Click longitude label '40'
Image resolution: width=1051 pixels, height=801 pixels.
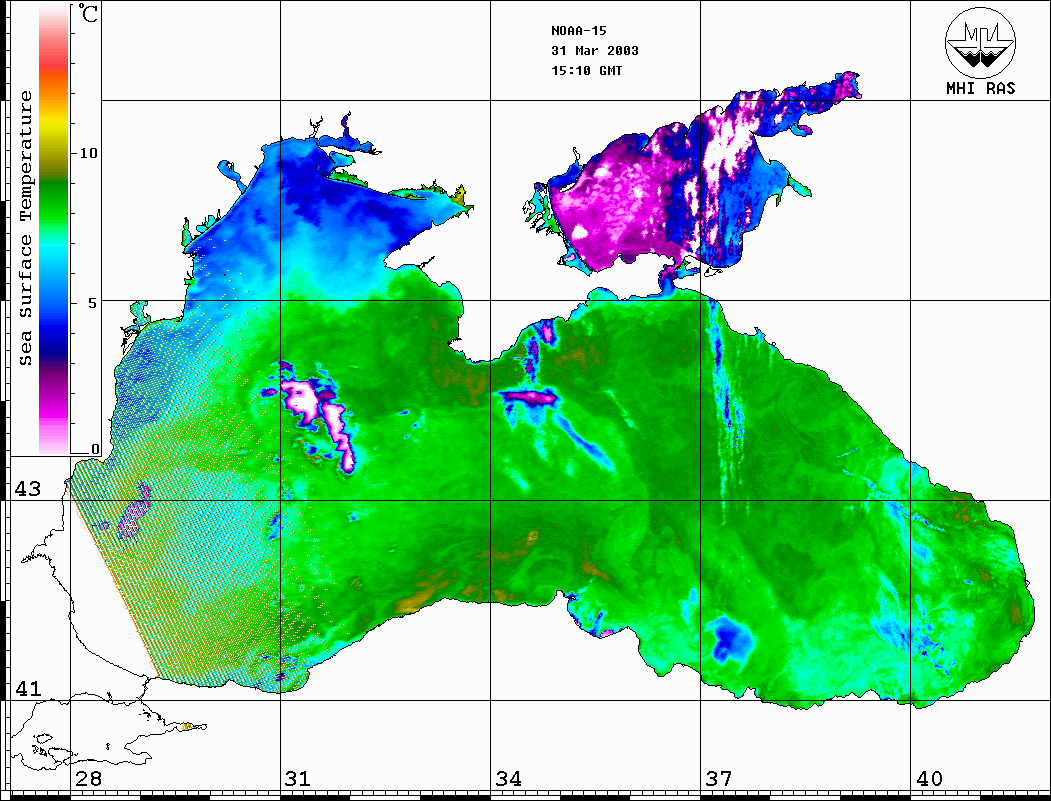pyautogui.click(x=929, y=779)
